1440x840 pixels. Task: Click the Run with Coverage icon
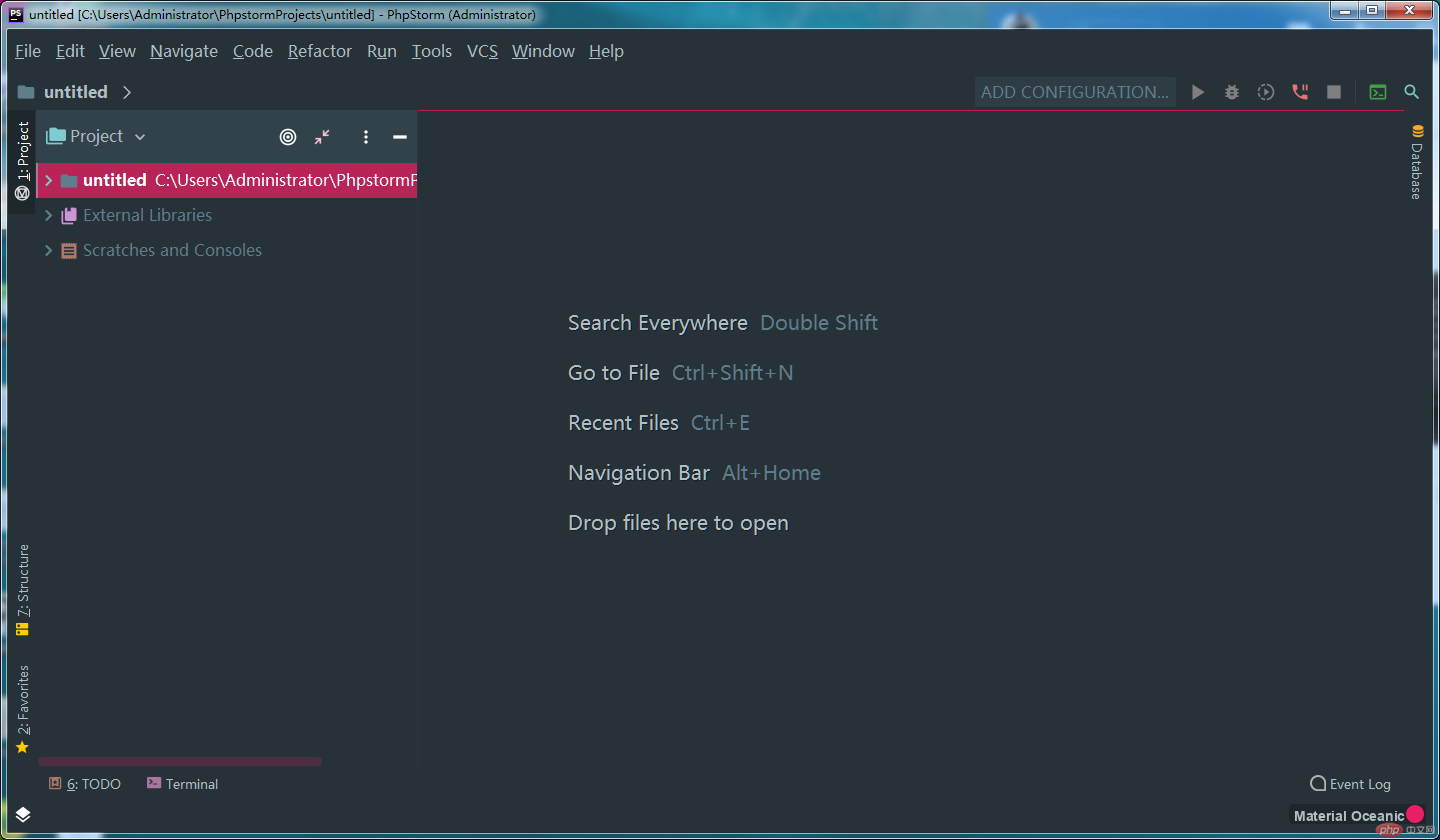point(1266,92)
